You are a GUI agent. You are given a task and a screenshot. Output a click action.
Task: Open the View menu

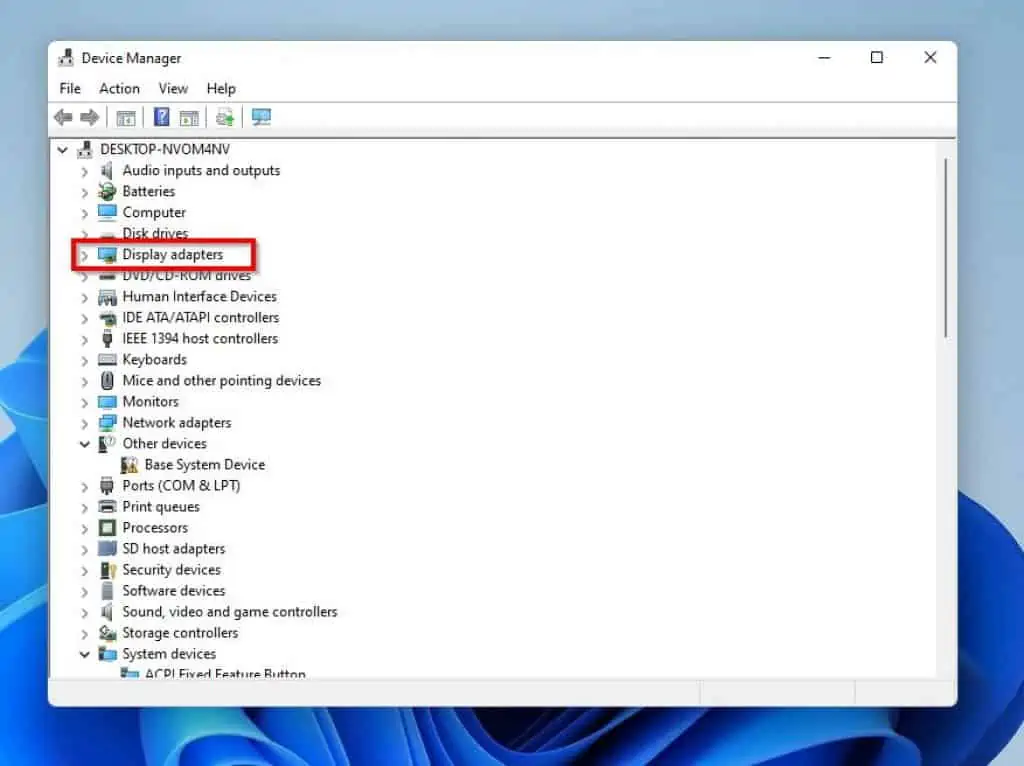(173, 88)
